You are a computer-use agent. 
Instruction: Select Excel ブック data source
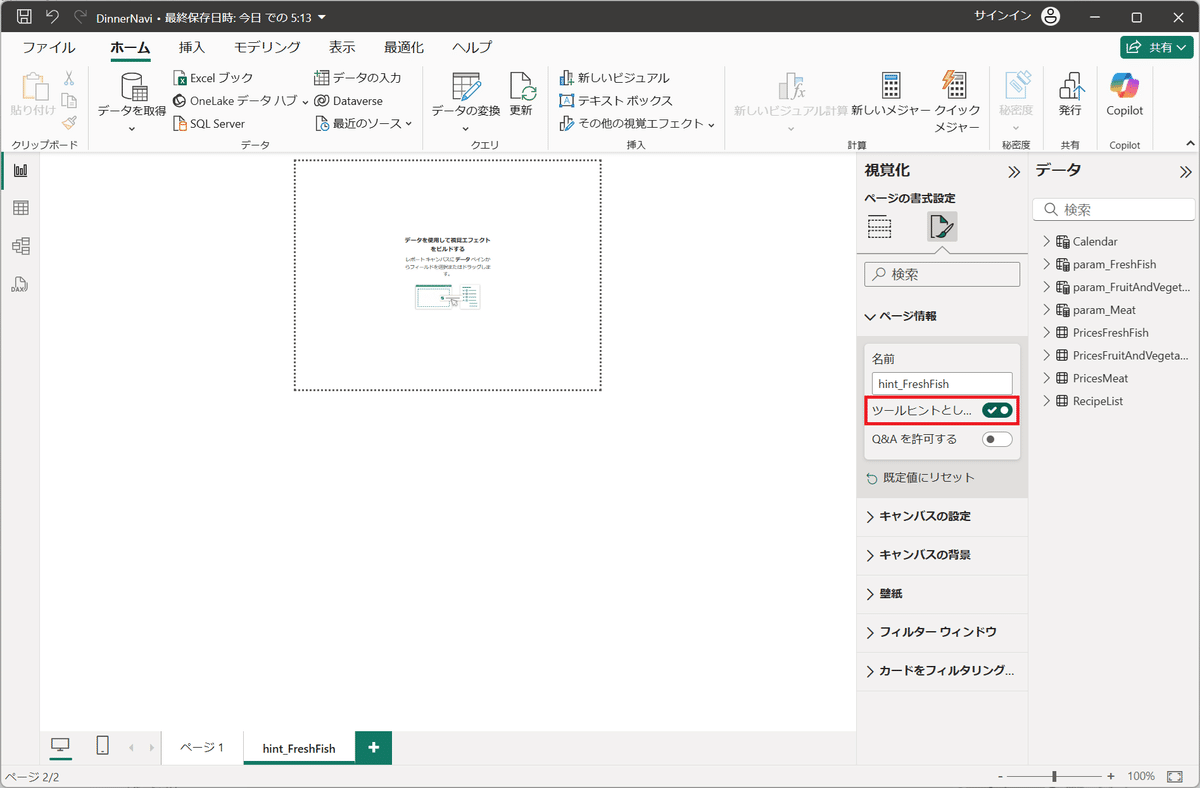(x=213, y=78)
